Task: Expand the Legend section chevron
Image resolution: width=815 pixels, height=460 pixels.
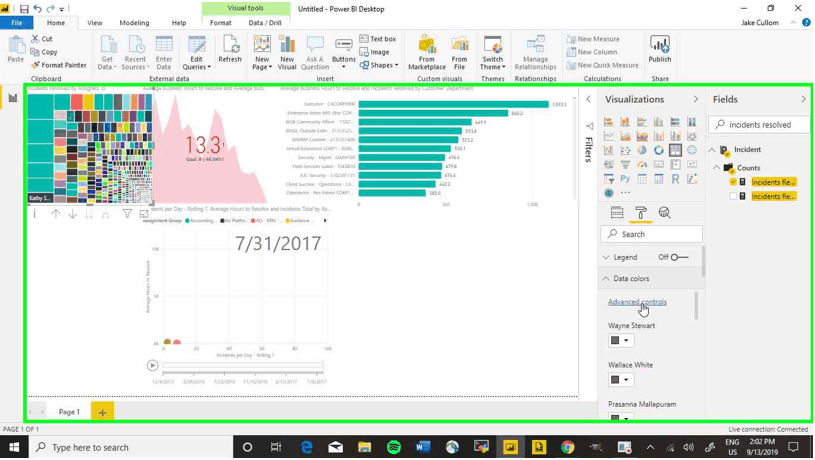Action: pos(606,257)
